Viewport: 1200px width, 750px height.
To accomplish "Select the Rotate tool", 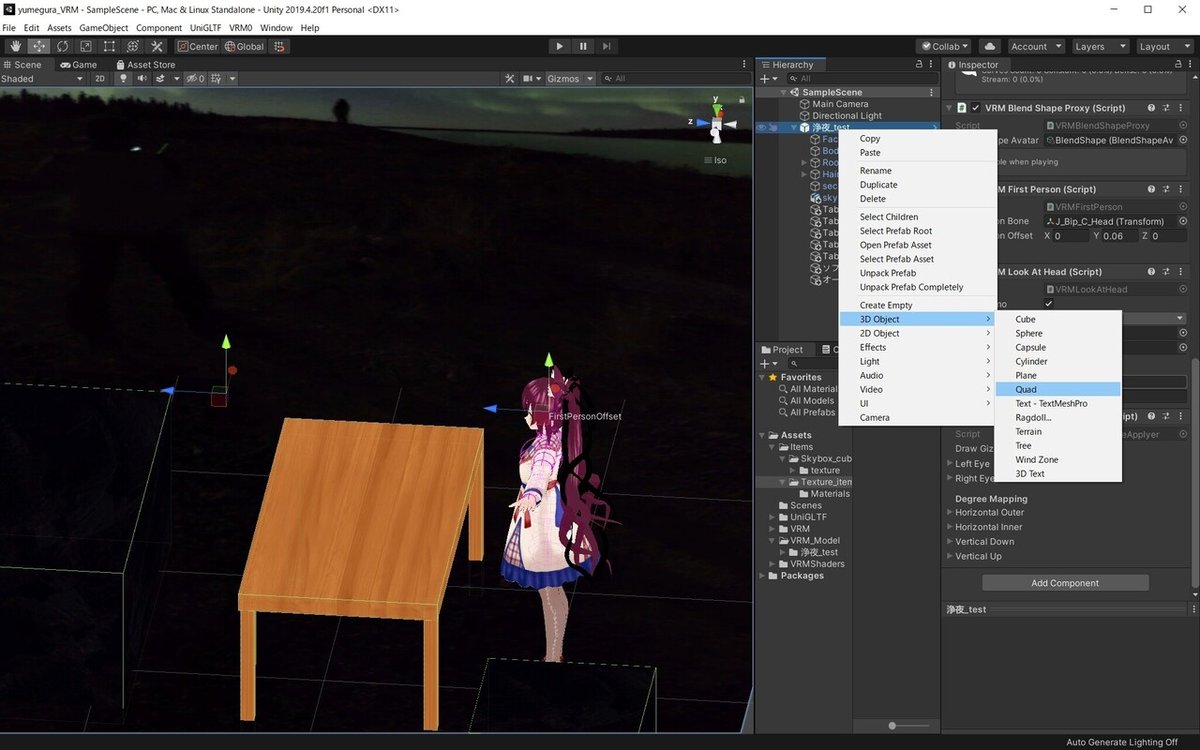I will click(62, 46).
